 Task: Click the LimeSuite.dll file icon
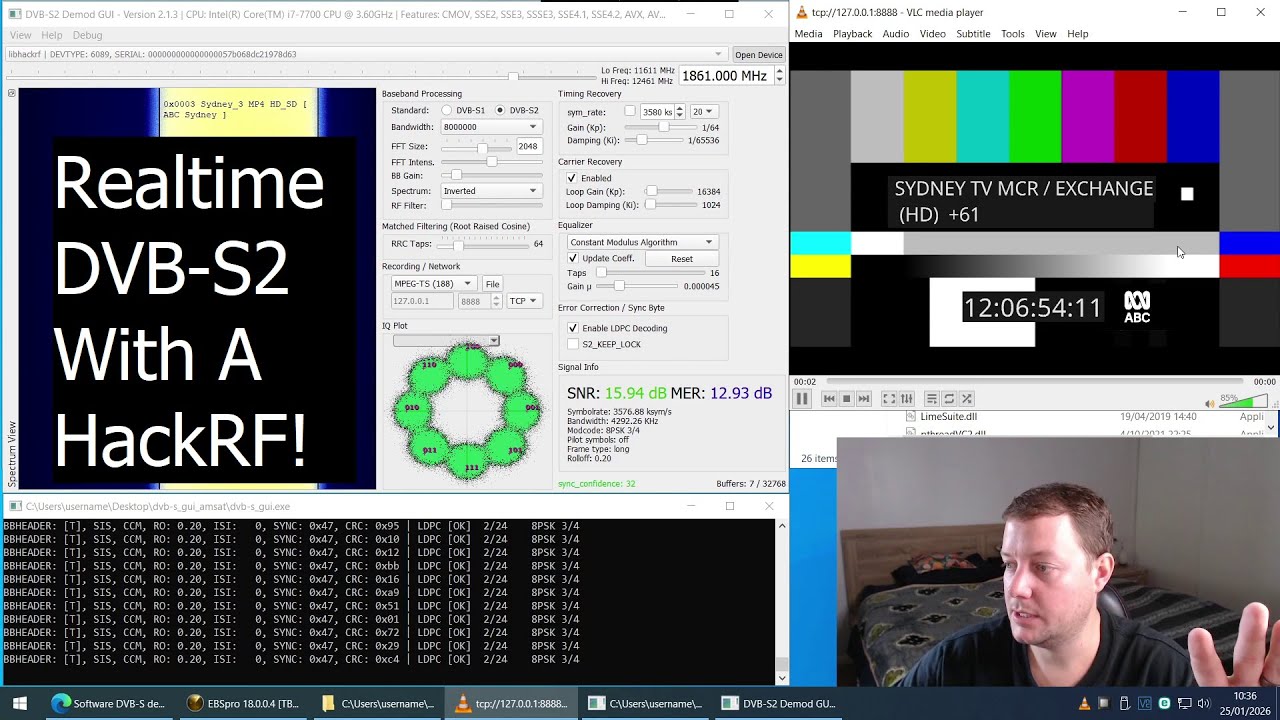coord(910,416)
